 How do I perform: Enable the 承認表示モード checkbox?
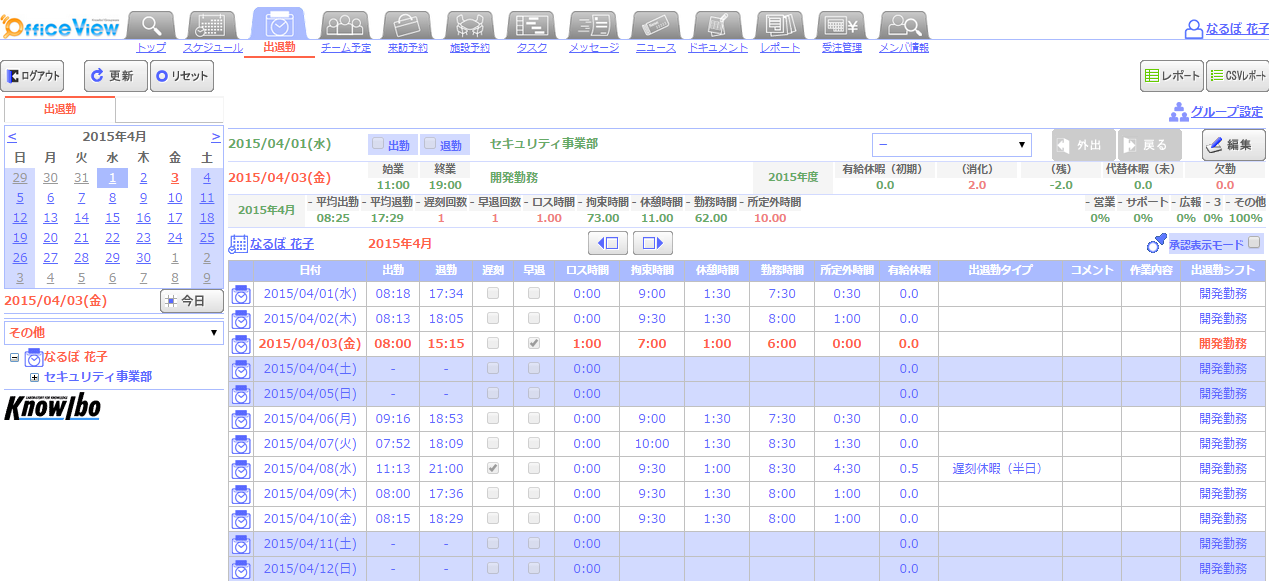coord(1254,243)
